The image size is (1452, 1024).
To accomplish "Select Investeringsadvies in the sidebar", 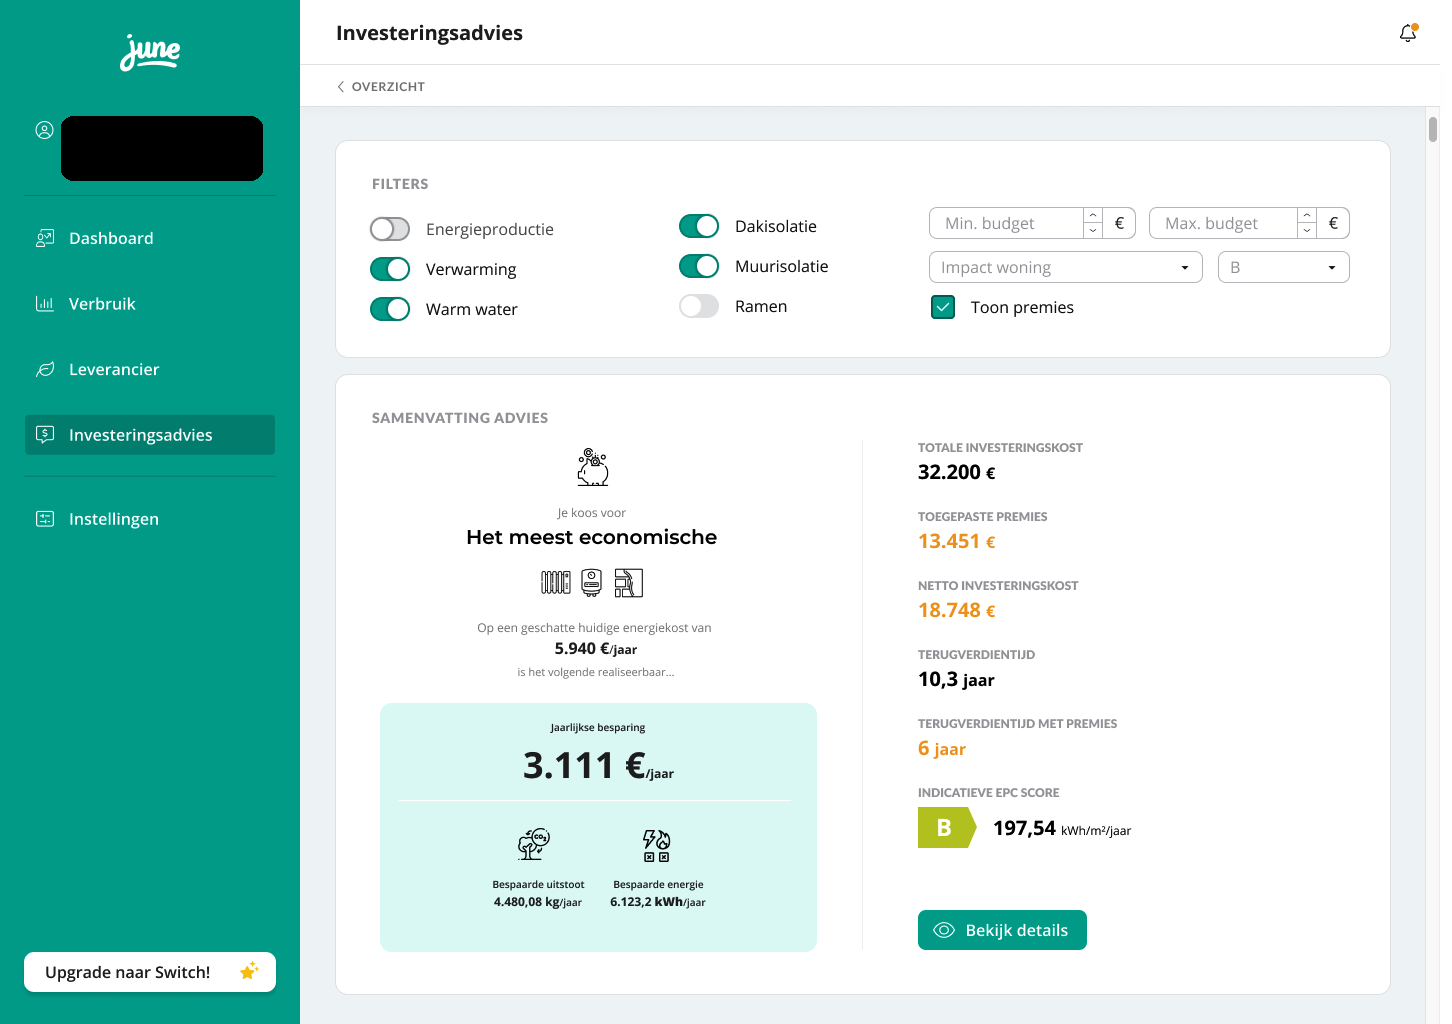I will tap(150, 435).
